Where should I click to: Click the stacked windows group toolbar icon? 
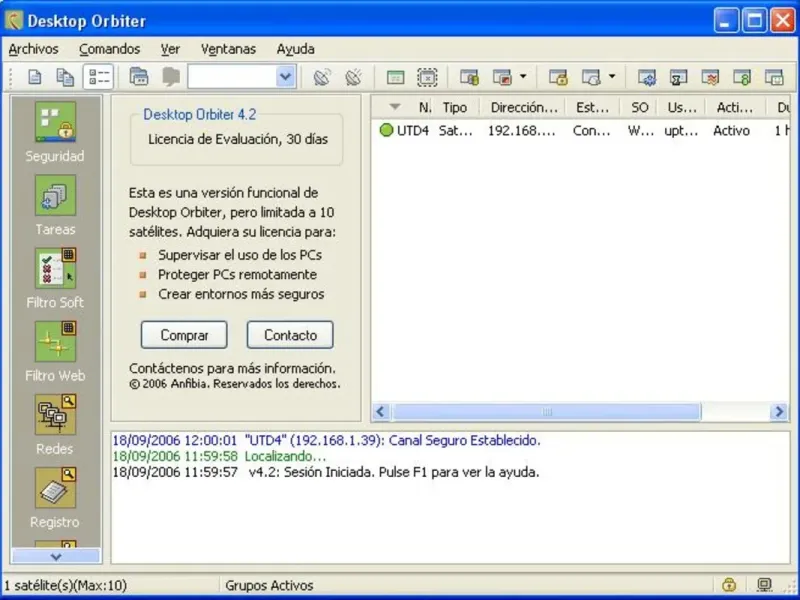point(139,77)
